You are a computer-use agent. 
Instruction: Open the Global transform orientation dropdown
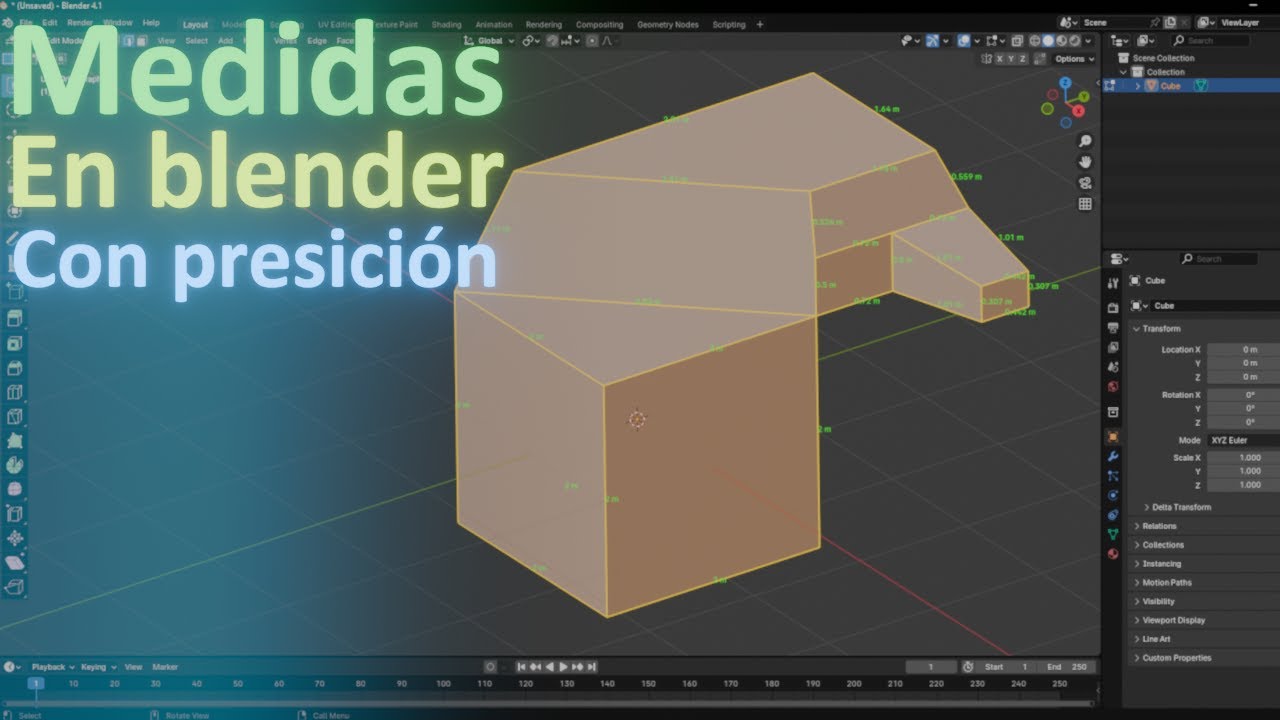click(x=490, y=41)
